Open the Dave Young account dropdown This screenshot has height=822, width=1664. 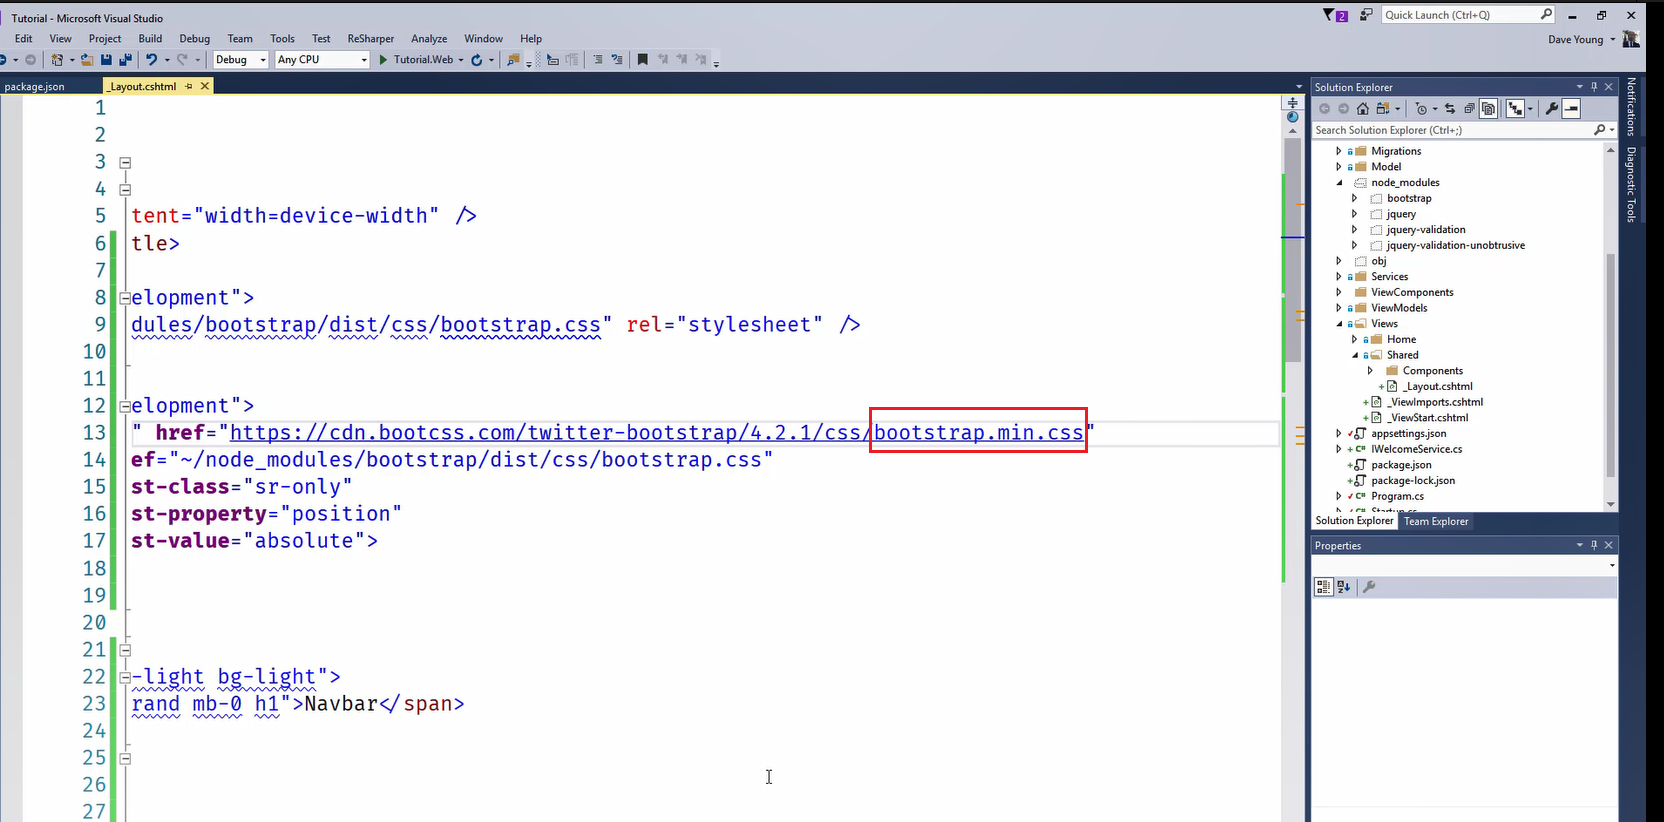pyautogui.click(x=1613, y=40)
